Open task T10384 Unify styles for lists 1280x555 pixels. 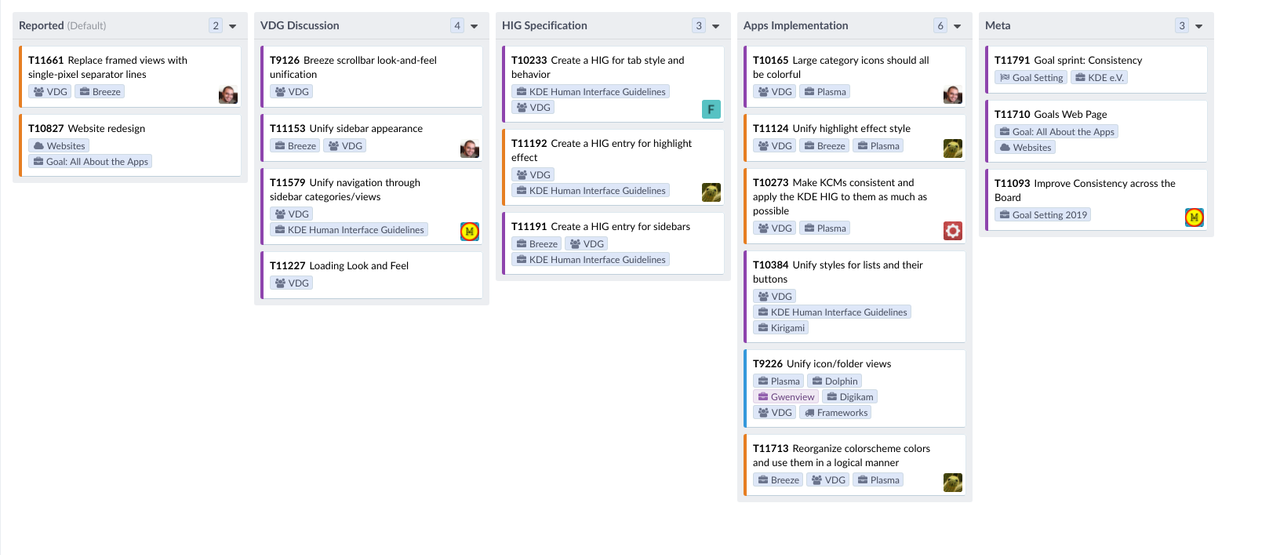click(x=838, y=272)
